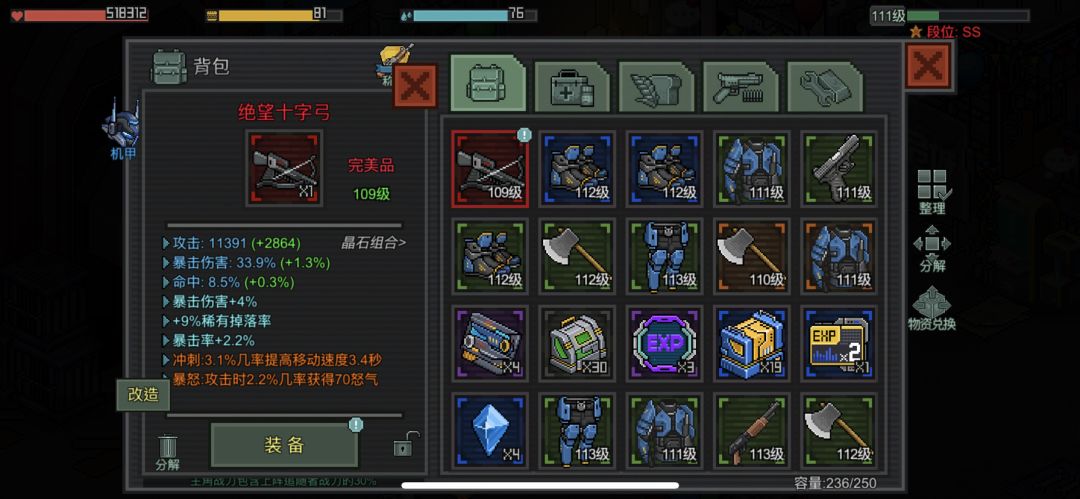Image resolution: width=1080 pixels, height=499 pixels.
Task: Select the purple EXP badge ×3
Action: [x=665, y=343]
